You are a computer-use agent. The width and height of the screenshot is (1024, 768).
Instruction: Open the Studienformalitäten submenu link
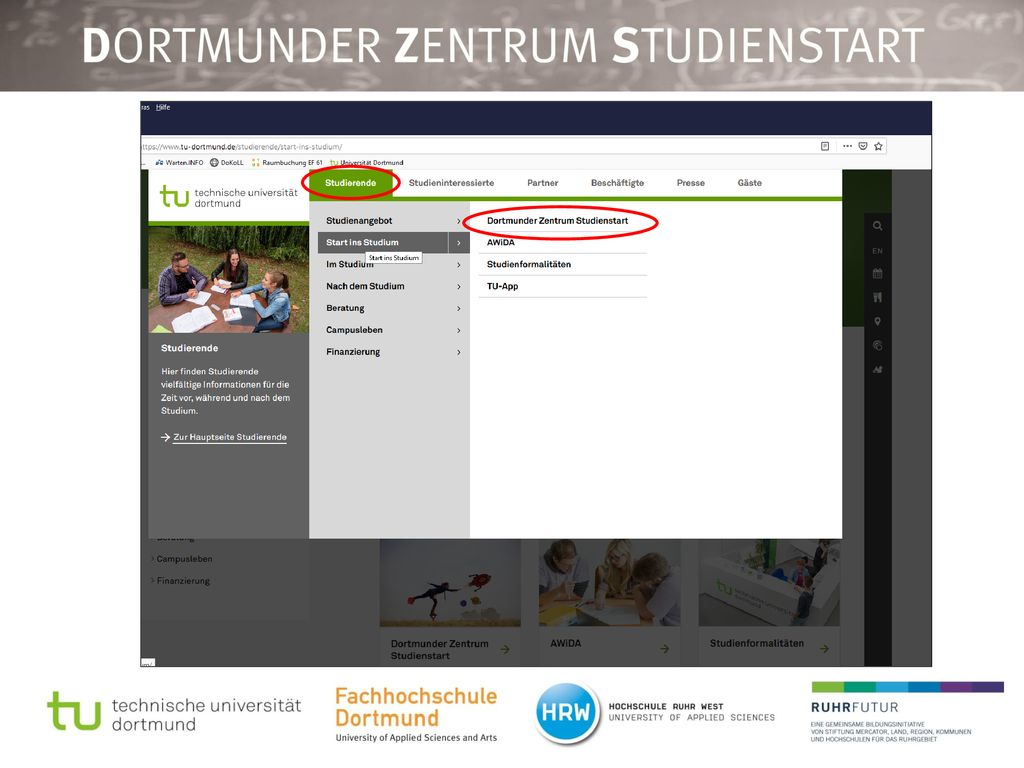[x=529, y=264]
